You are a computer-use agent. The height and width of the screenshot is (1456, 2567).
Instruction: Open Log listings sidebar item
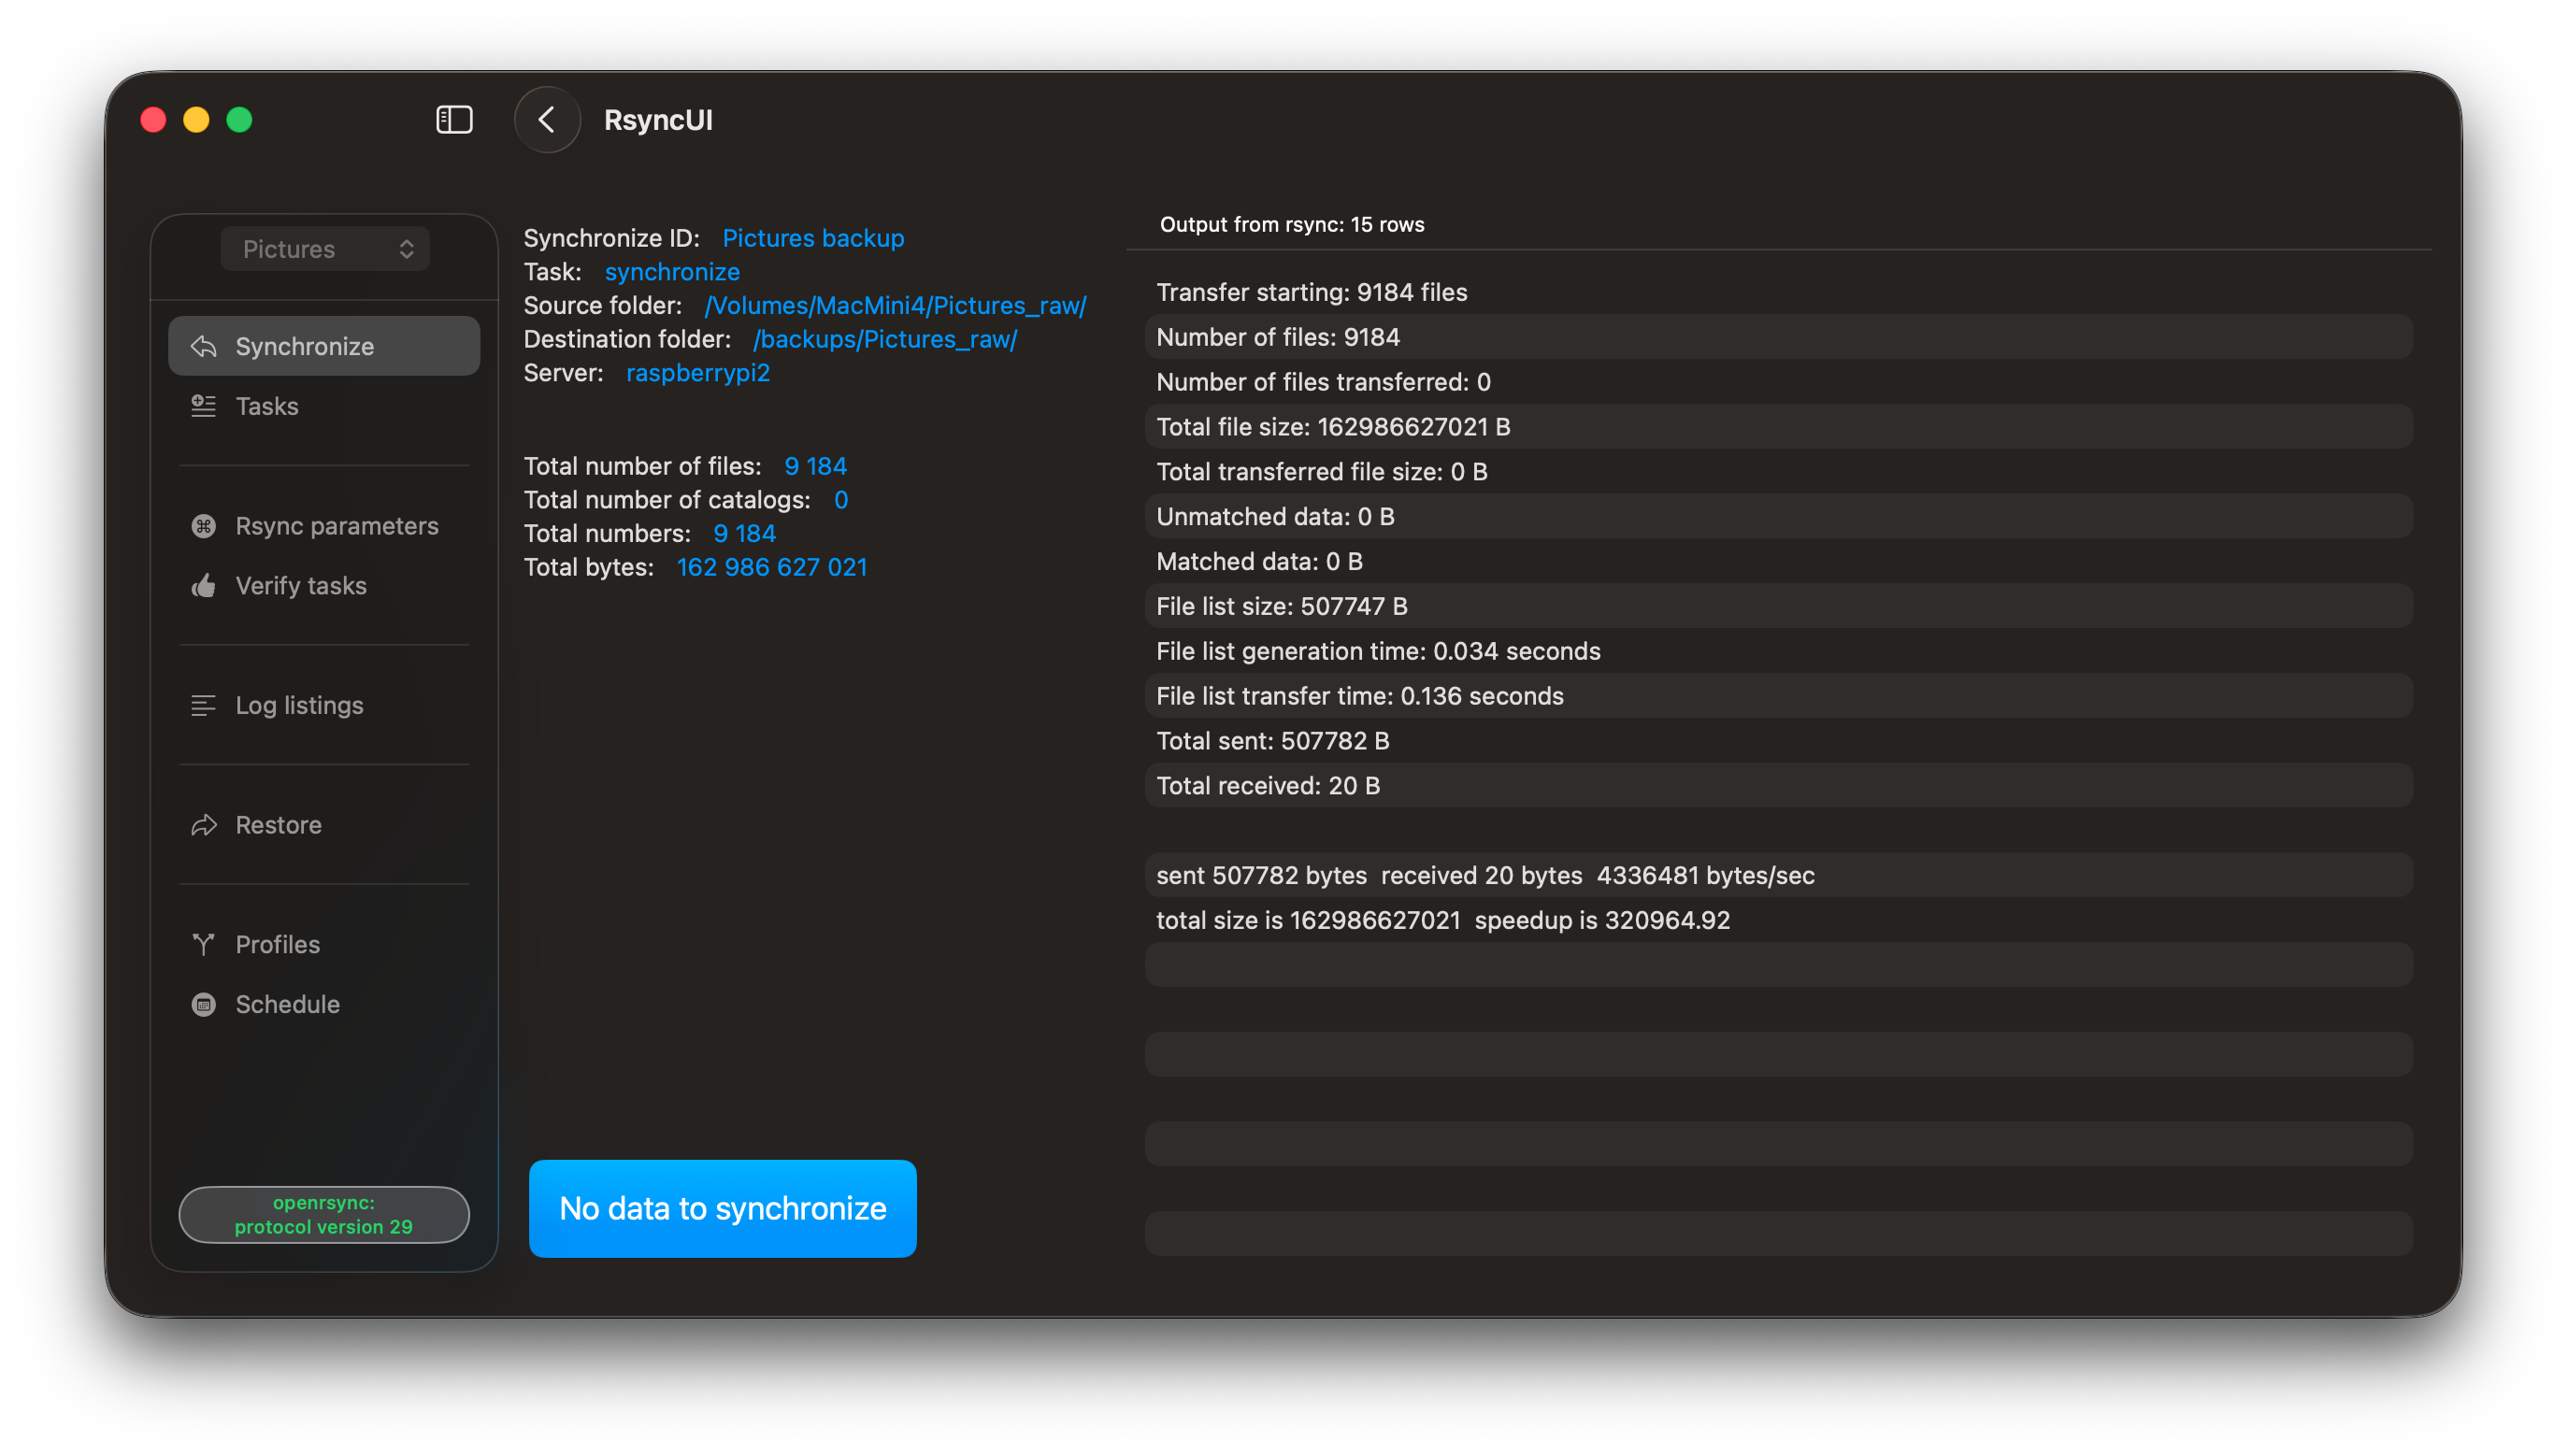click(x=299, y=705)
